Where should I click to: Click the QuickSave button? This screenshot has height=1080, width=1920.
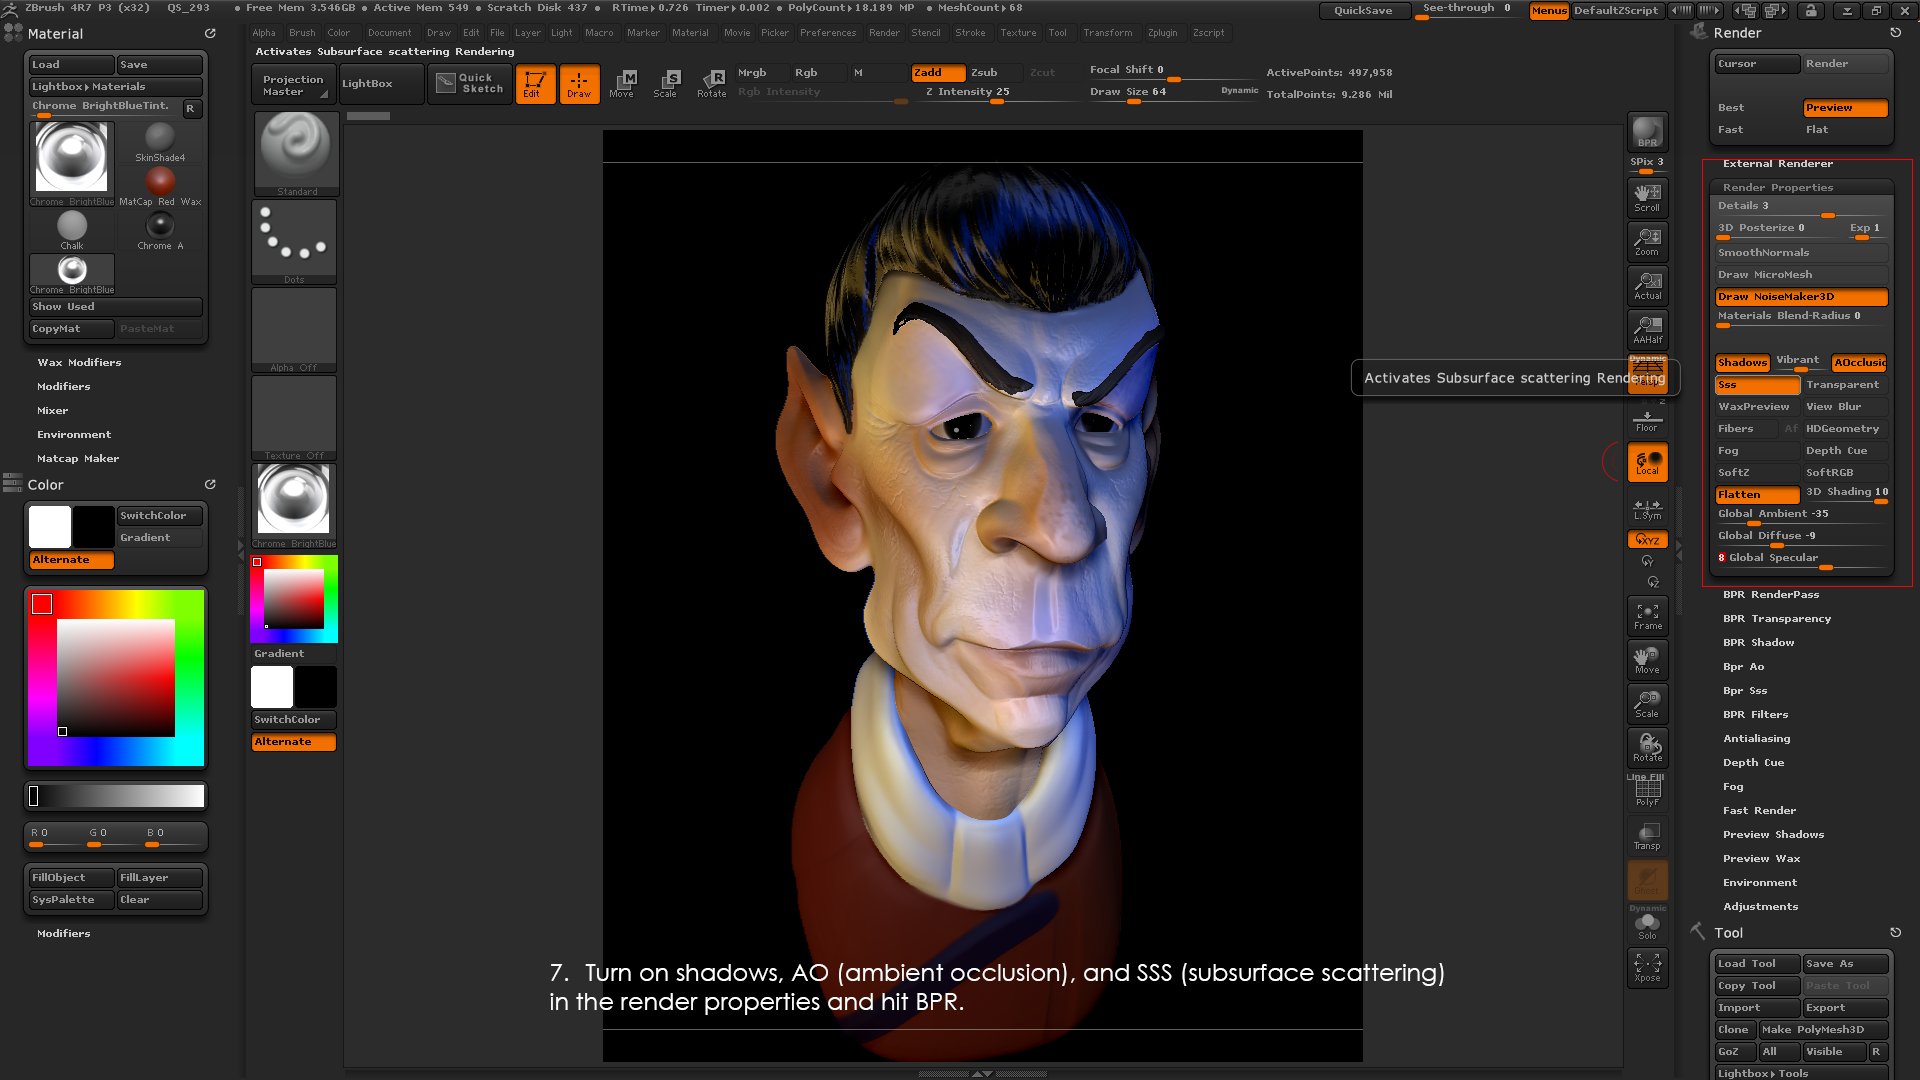pyautogui.click(x=1363, y=11)
